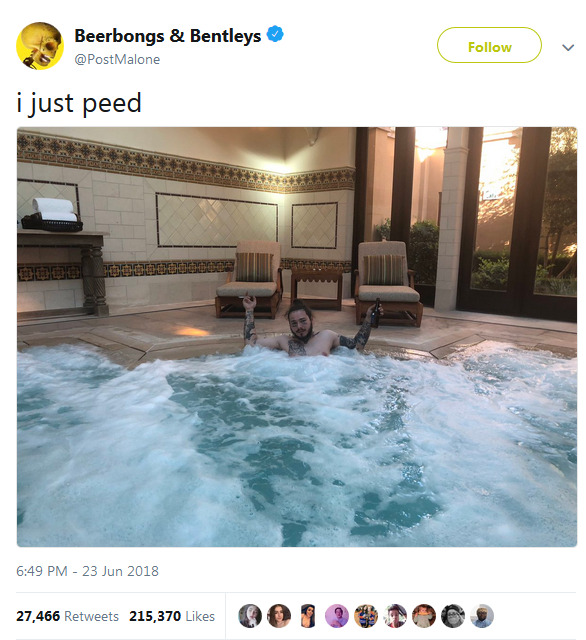Viewport: 586px width, 640px height.
Task: View the 215,370 Likes list
Action: pos(172,616)
